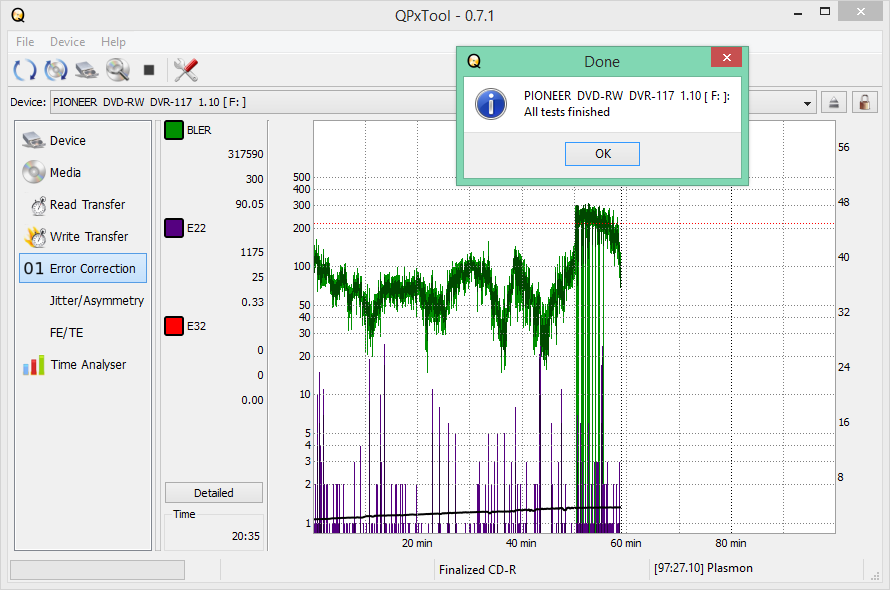Click the elapsed time value 20:35
This screenshot has height=590, width=890.
tap(245, 536)
